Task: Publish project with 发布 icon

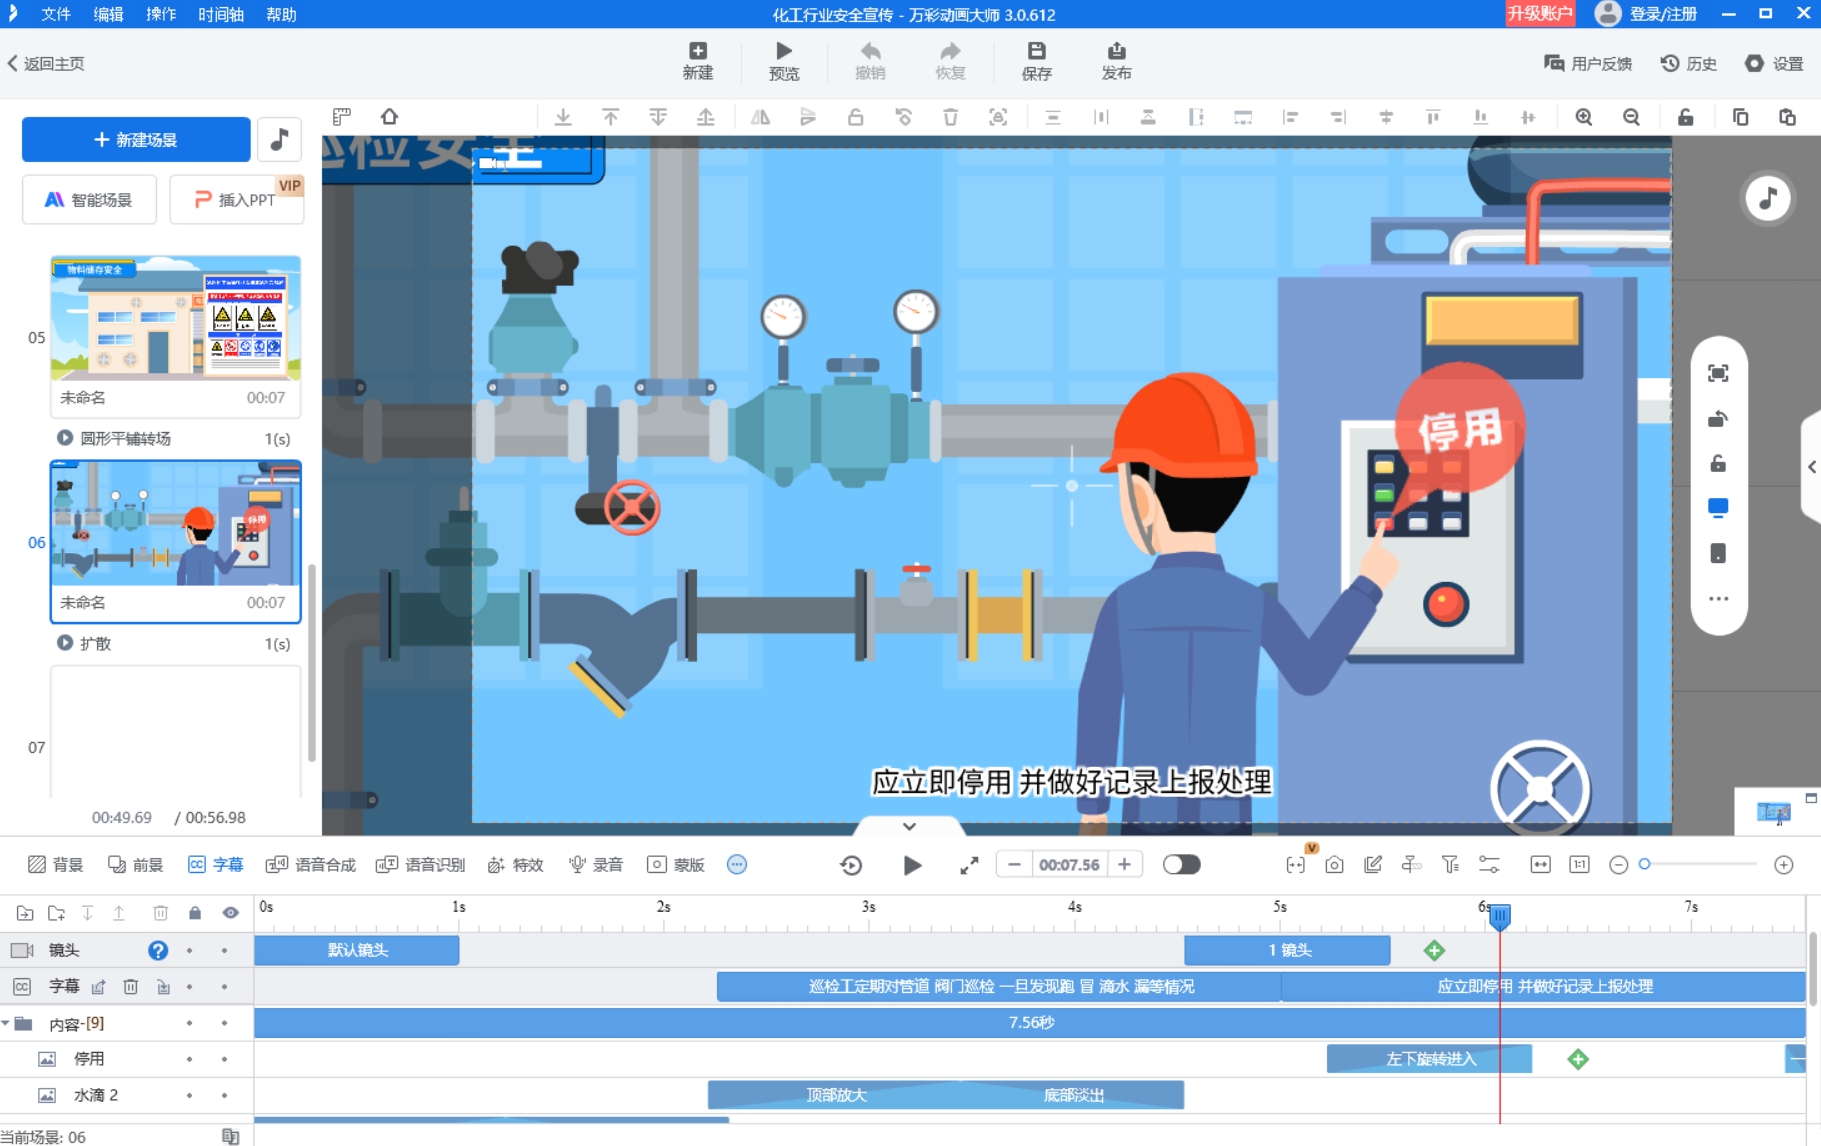Action: (x=1116, y=60)
